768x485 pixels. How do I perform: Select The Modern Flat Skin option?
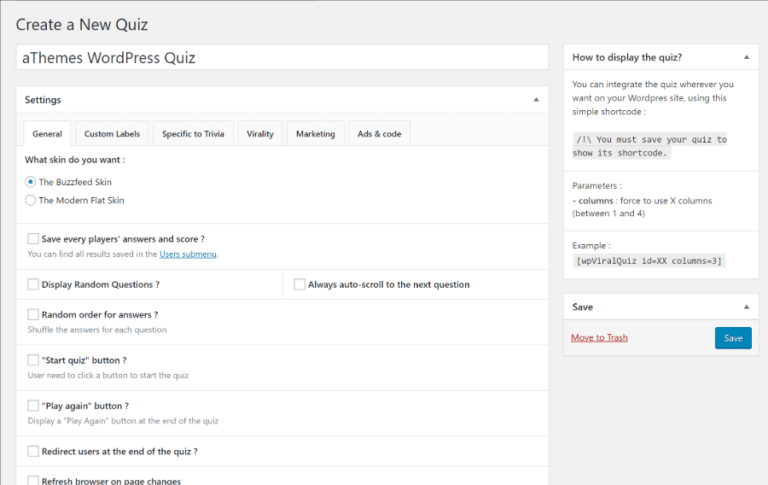pos(31,200)
